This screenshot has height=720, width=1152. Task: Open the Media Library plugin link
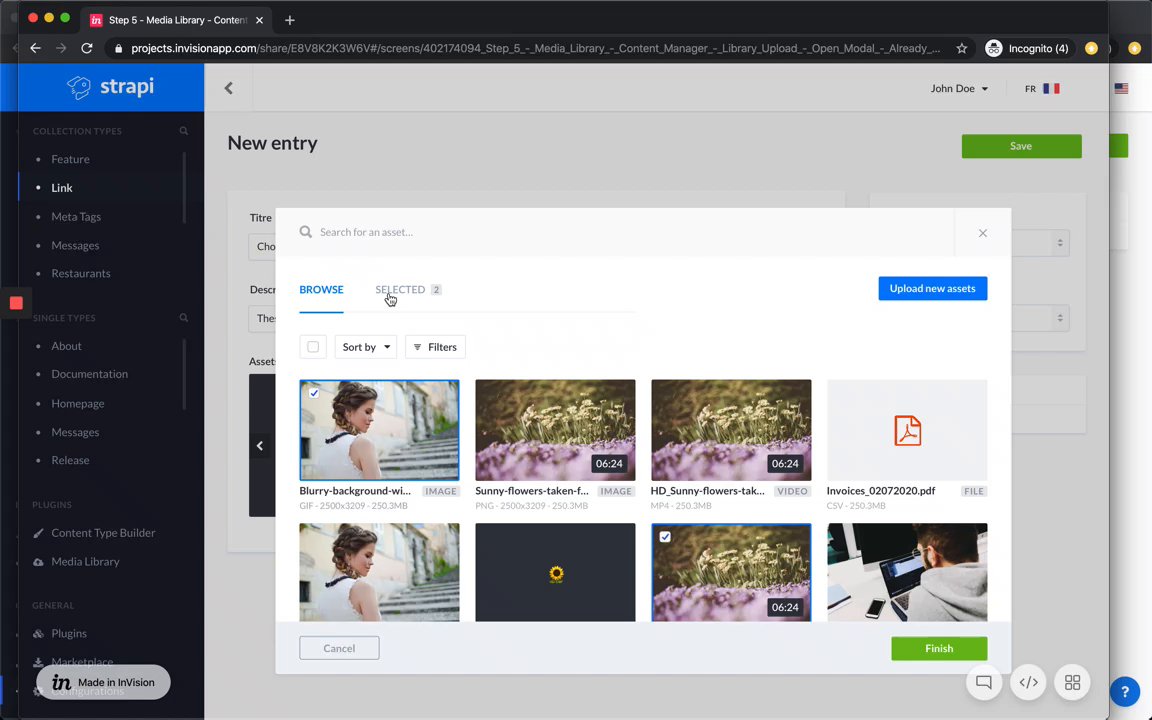click(85, 561)
